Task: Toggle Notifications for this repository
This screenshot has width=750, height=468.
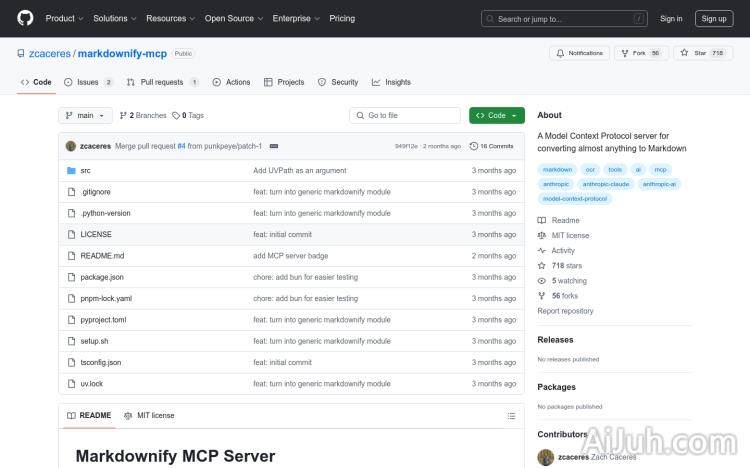Action: pyautogui.click(x=580, y=53)
